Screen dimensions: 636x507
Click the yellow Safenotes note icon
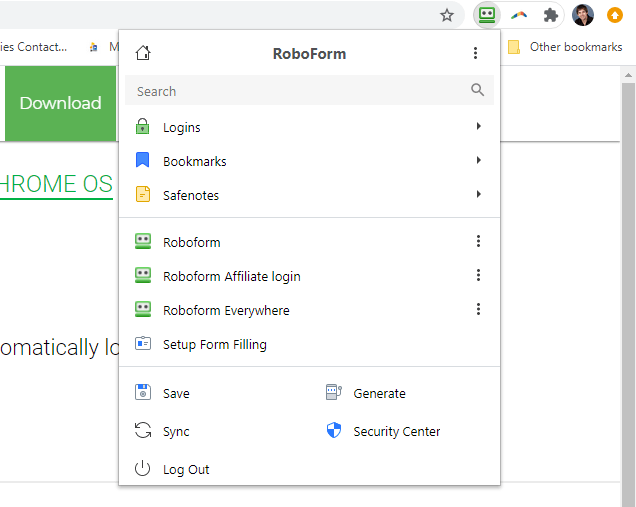tap(142, 194)
